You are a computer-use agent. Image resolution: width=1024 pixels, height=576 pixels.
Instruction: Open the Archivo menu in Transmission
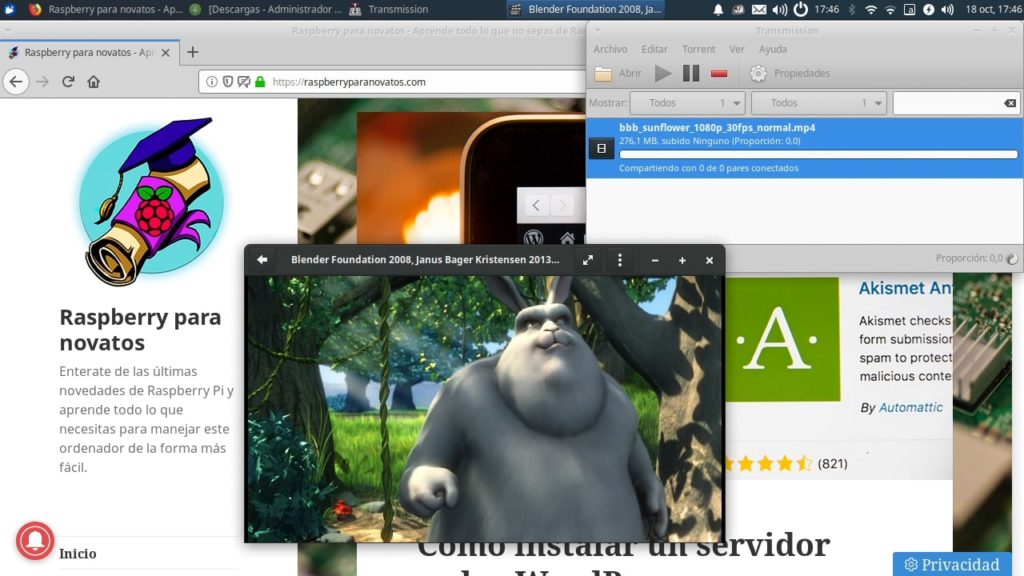610,49
